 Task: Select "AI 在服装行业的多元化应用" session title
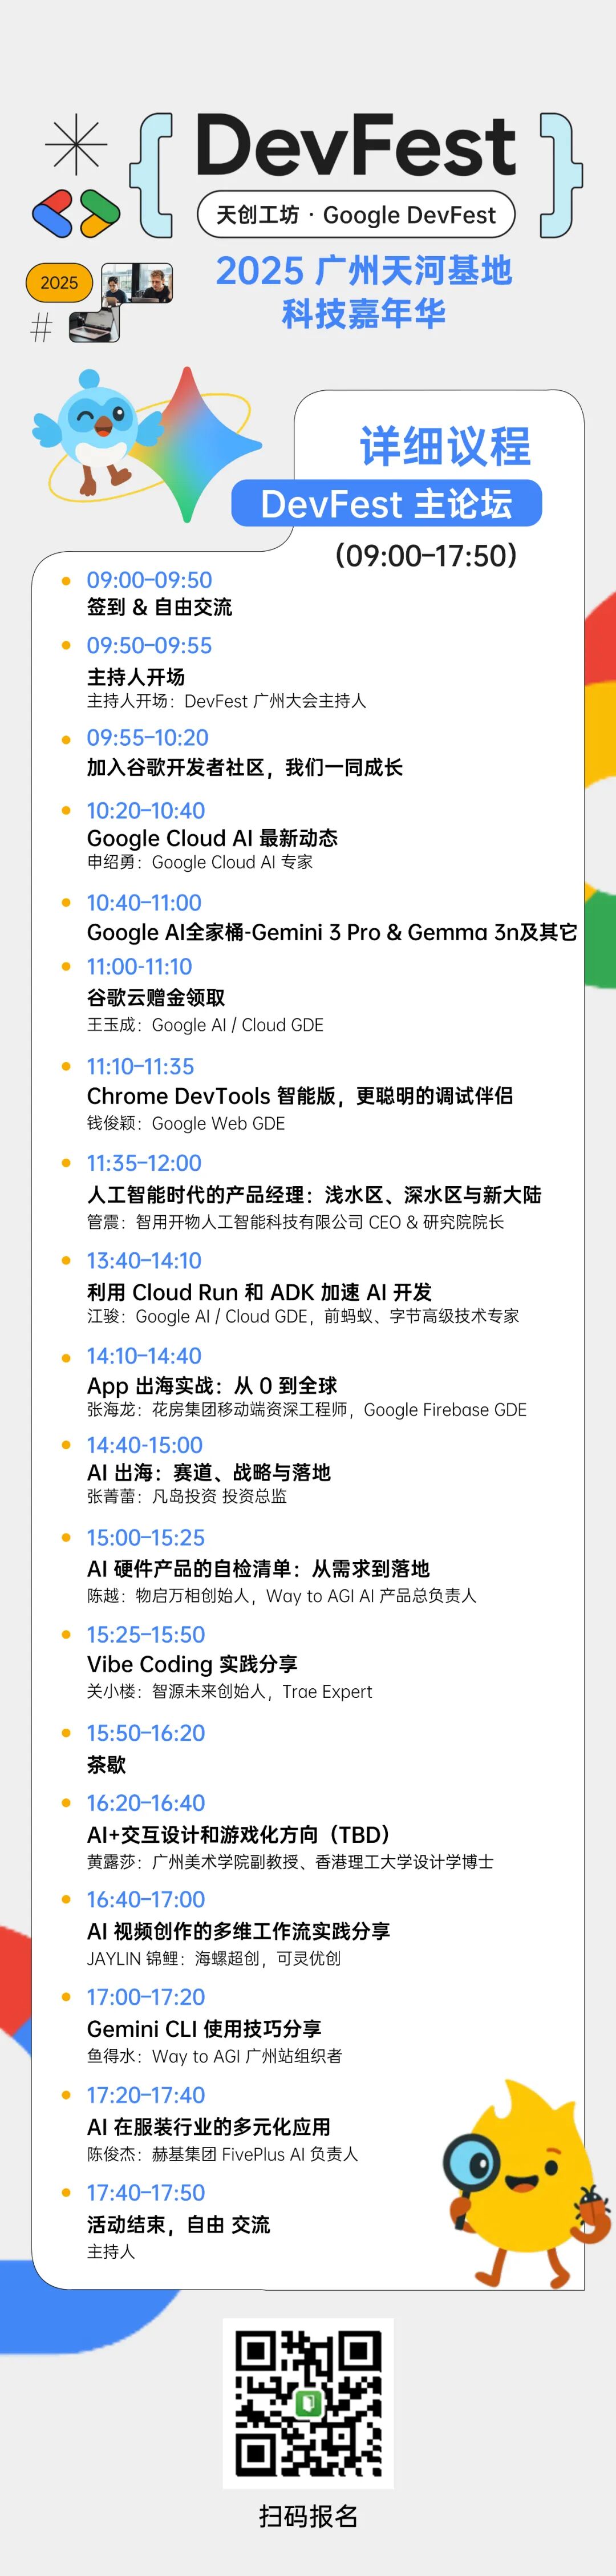coord(209,2126)
